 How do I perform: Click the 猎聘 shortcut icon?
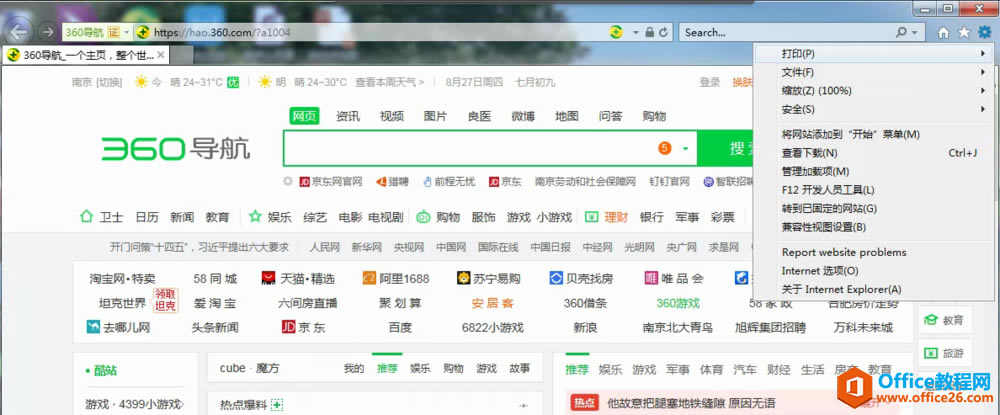[x=381, y=182]
